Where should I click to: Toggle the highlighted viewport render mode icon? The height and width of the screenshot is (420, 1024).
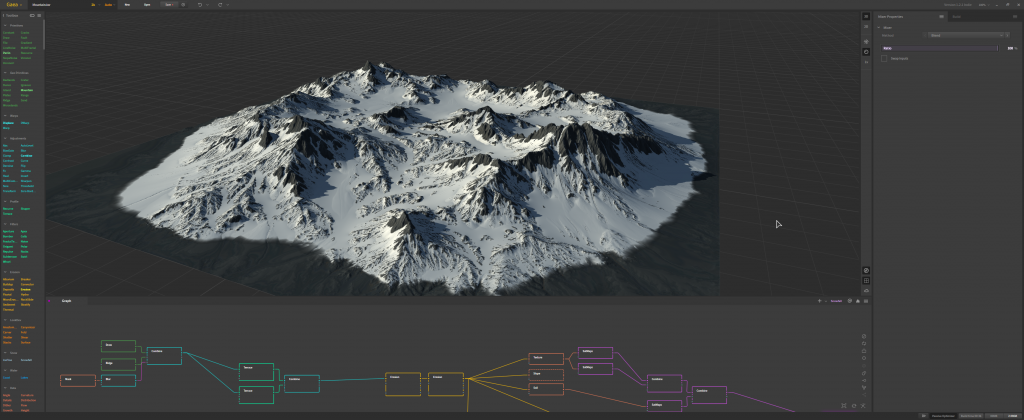coord(866,52)
